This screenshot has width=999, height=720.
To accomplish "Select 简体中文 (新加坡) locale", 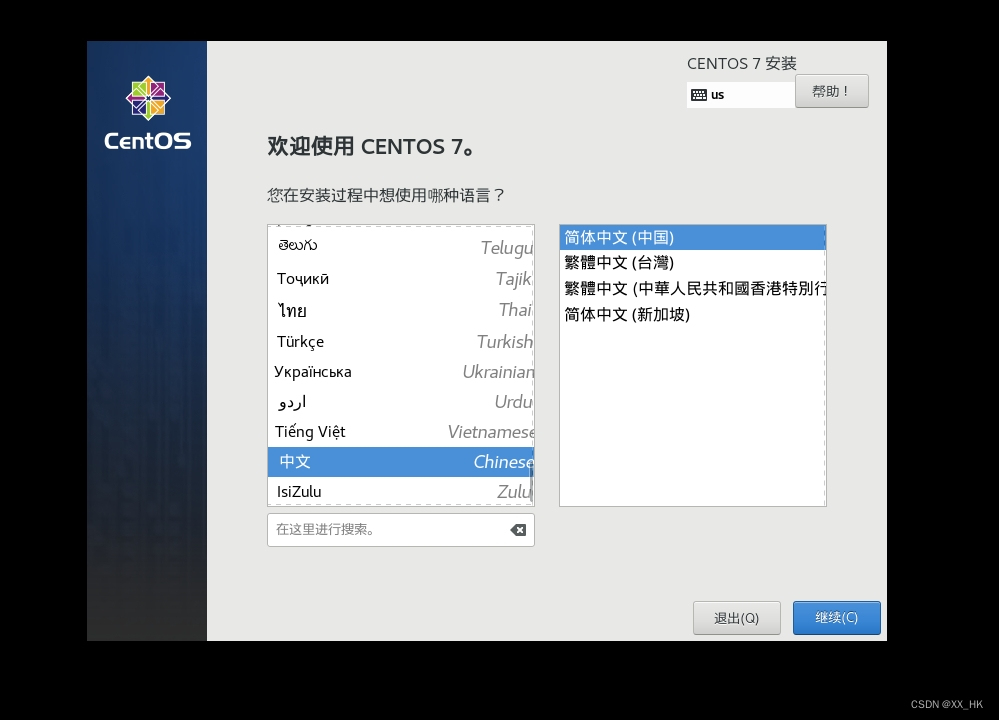I will click(693, 314).
